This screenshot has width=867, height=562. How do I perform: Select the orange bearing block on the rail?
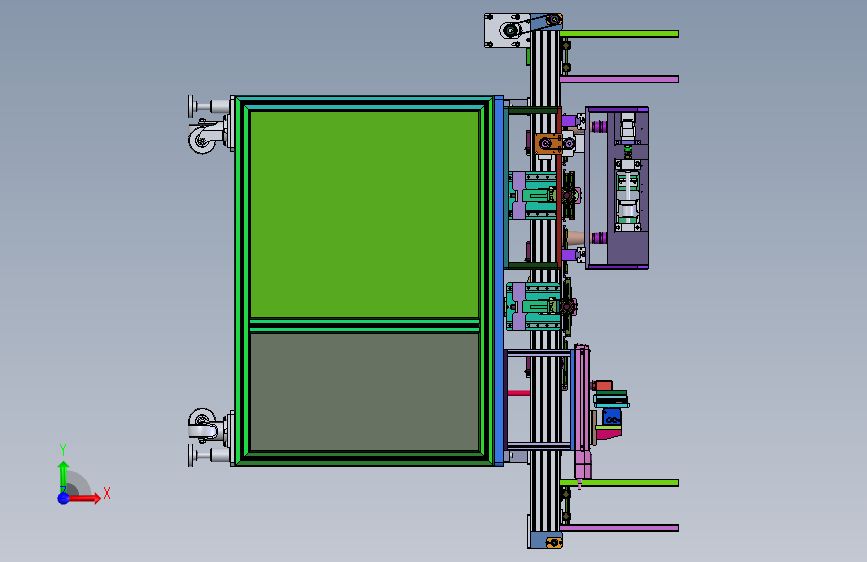coord(548,144)
